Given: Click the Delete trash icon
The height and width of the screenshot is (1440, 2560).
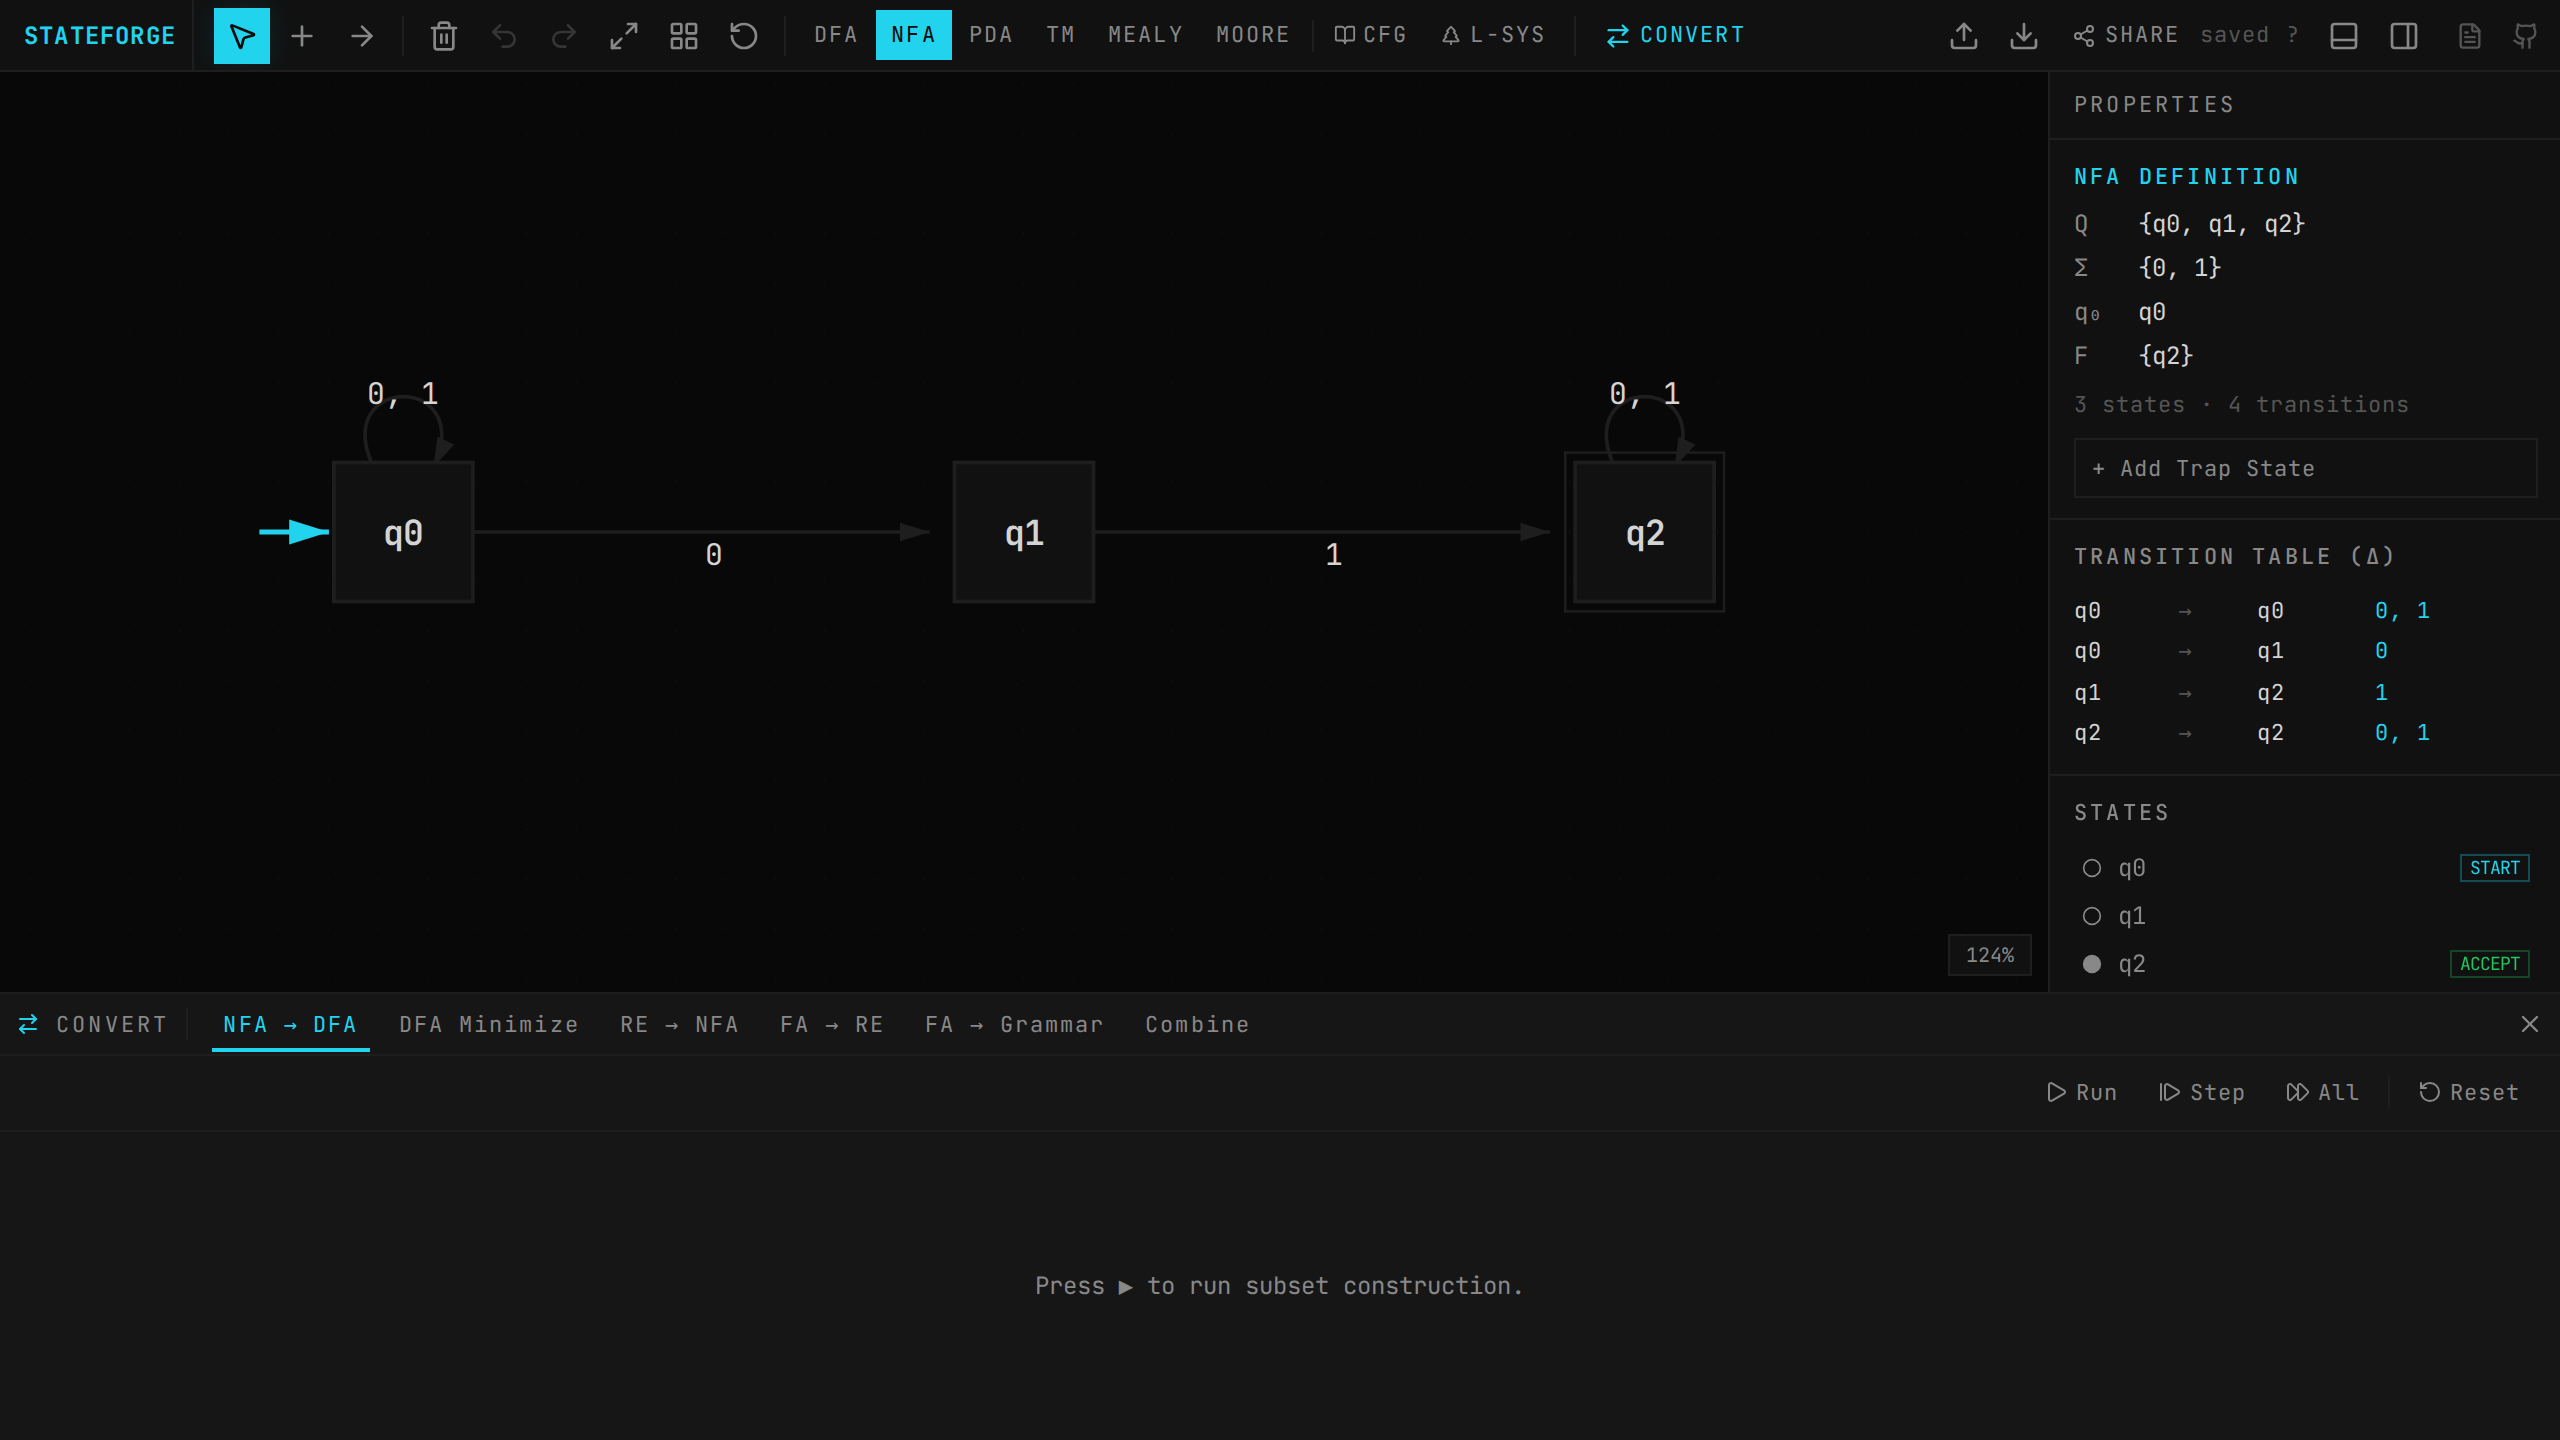Looking at the screenshot, I should click(443, 35).
